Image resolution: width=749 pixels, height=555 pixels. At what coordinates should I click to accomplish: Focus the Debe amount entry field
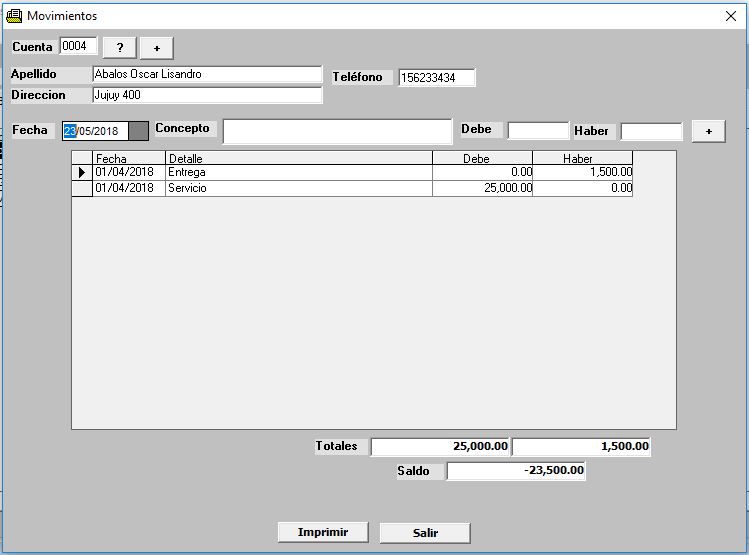537,131
